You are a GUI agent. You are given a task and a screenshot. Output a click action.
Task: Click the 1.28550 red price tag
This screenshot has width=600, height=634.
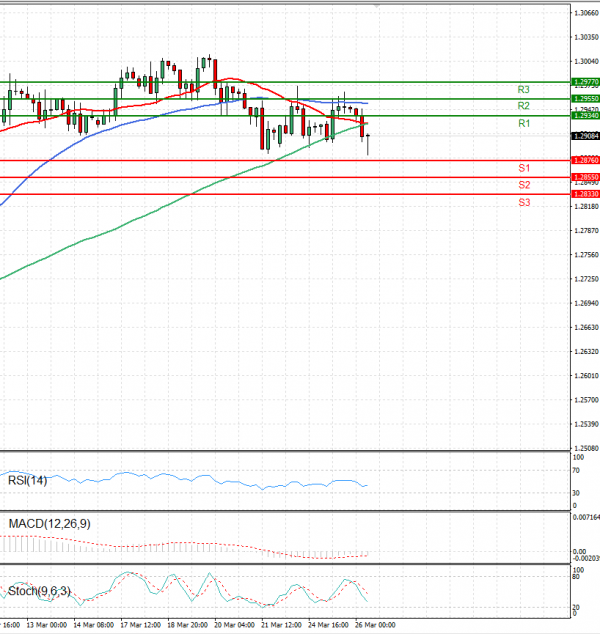[586, 177]
